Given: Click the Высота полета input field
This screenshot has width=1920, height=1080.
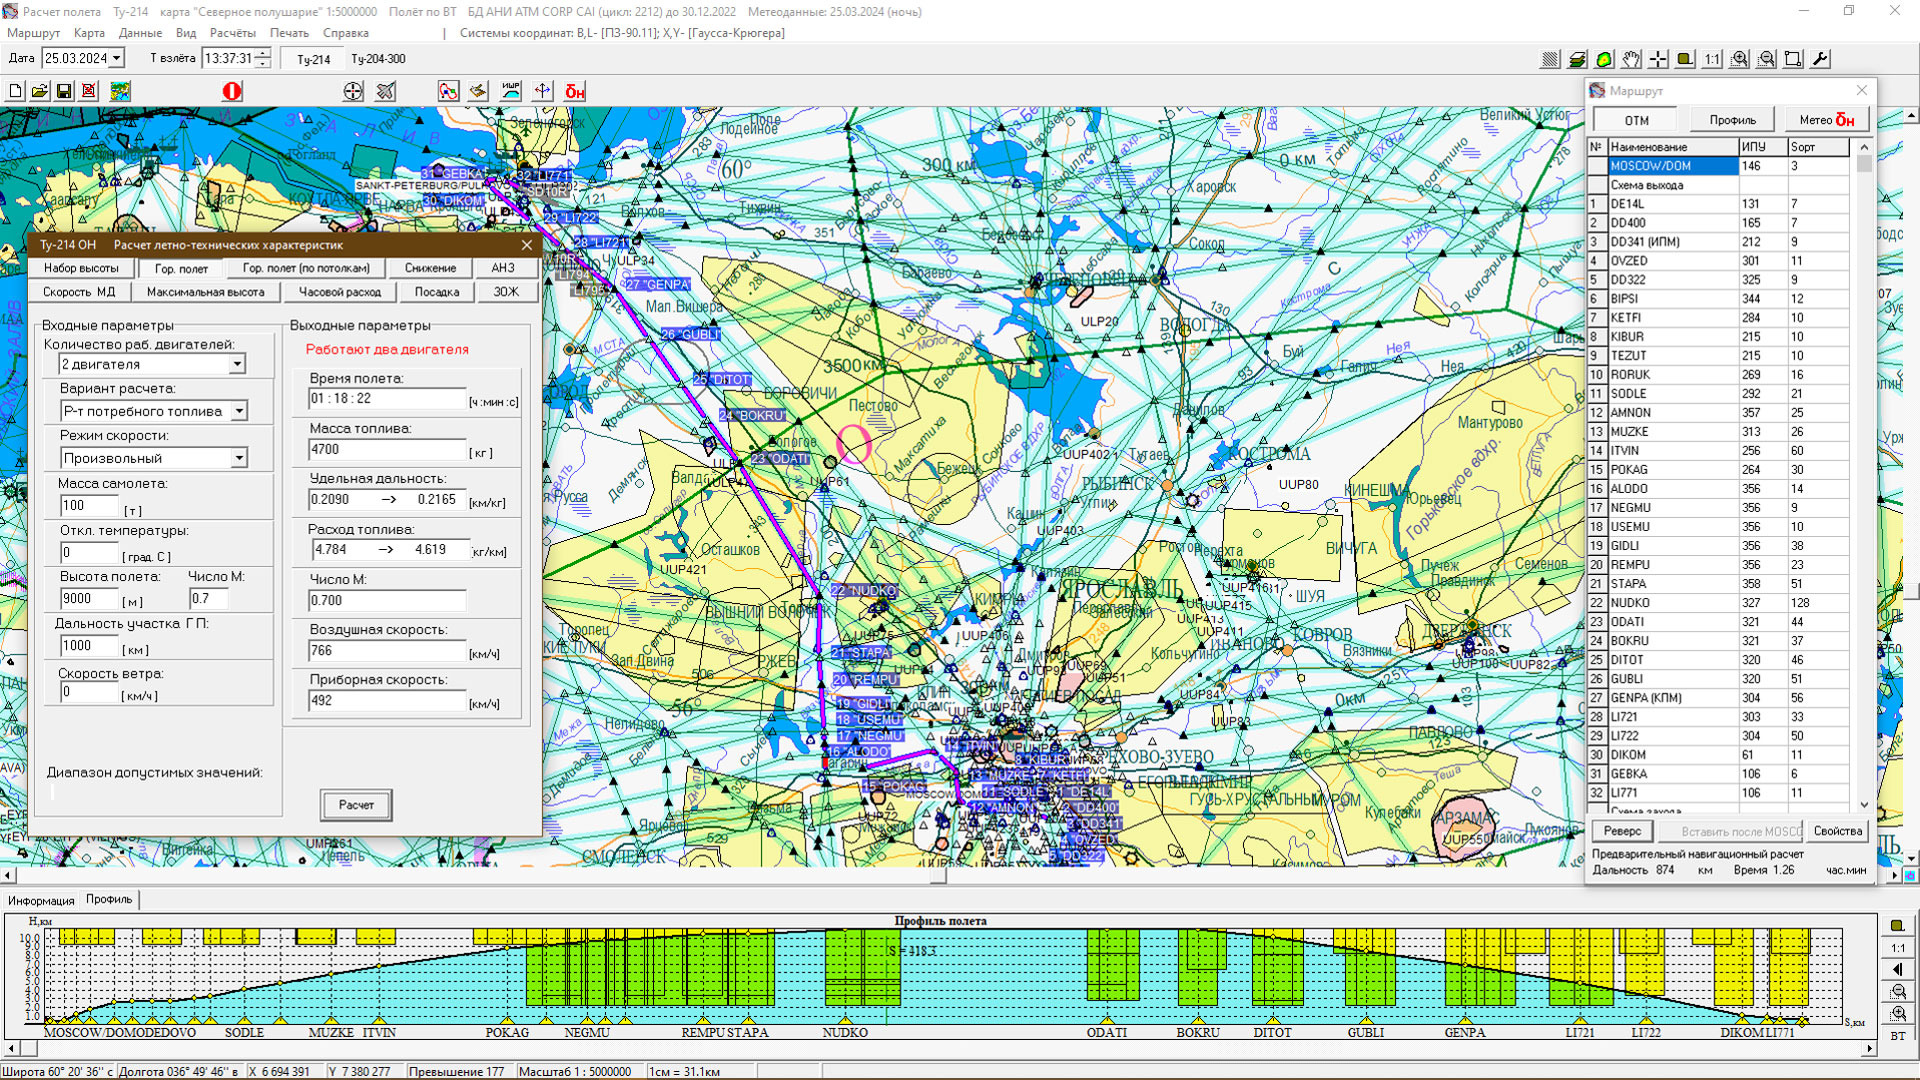Looking at the screenshot, I should 90,599.
